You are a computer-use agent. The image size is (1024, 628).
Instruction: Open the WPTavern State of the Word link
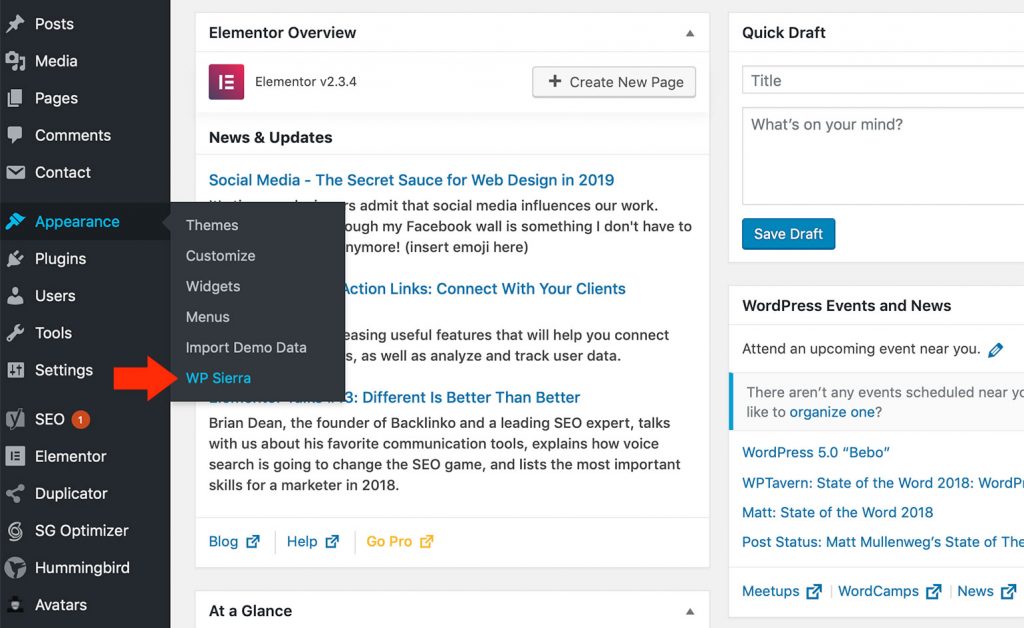click(x=883, y=483)
